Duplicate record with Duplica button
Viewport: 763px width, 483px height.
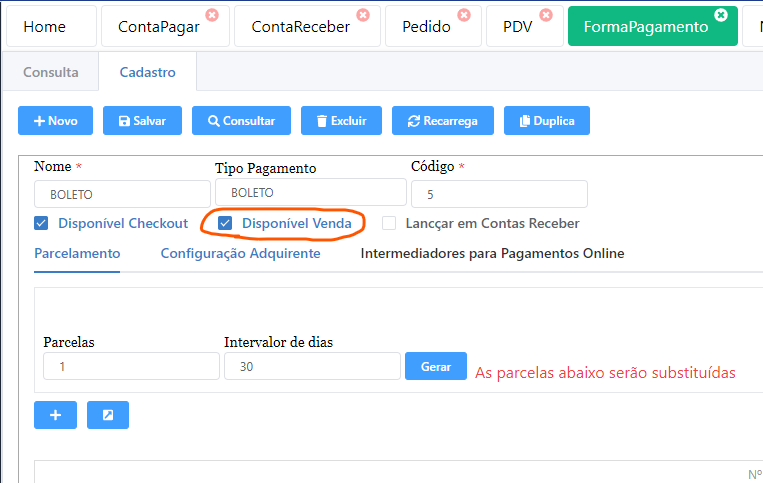[x=546, y=121]
